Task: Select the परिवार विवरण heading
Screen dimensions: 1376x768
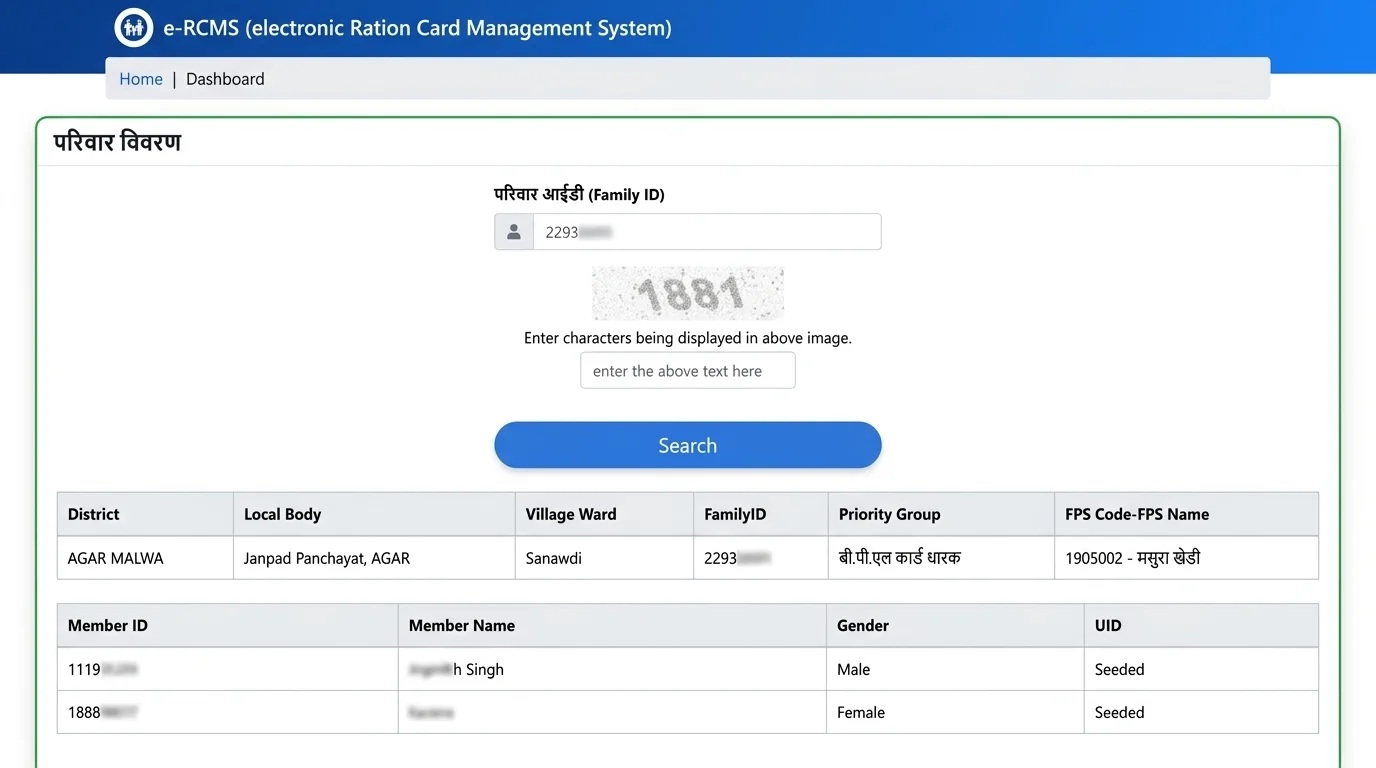Action: pos(117,142)
